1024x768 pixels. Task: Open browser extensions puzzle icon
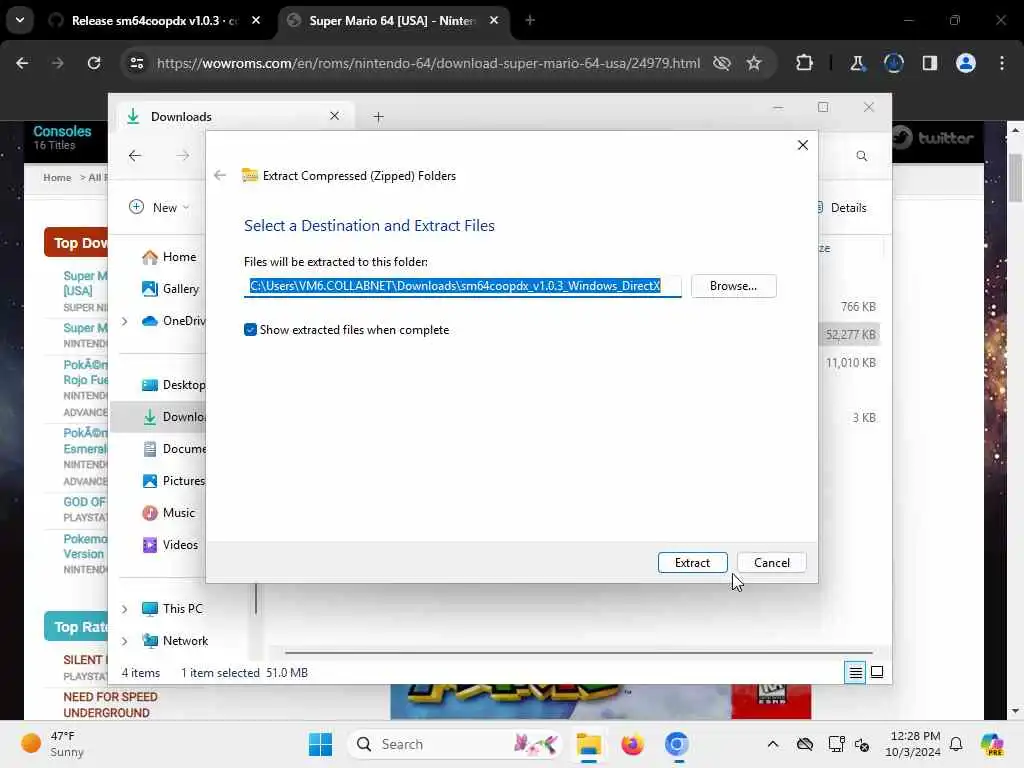coord(805,63)
